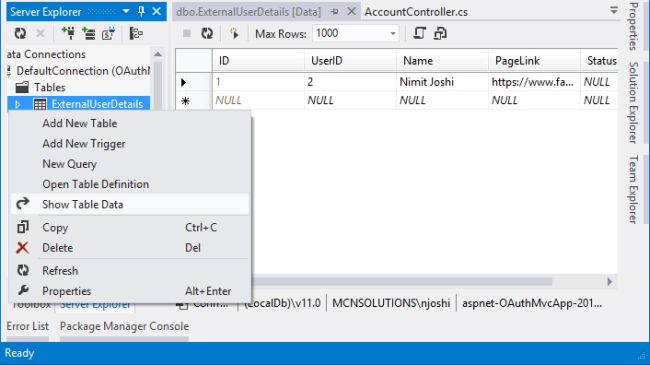Open the Solution Explorer side tab
The height and width of the screenshot is (365, 650).
pyautogui.click(x=633, y=102)
